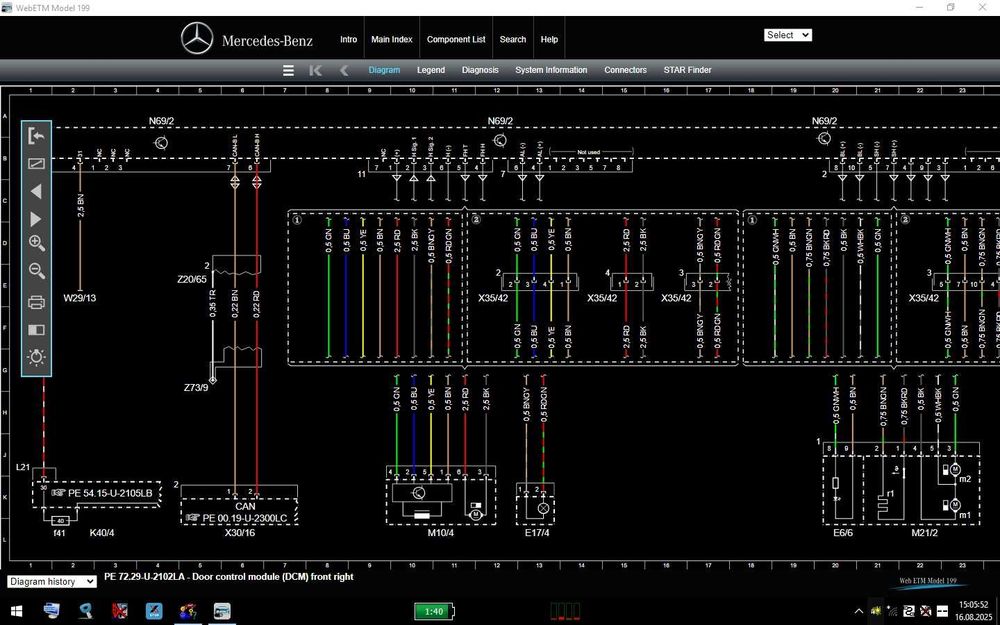Open the Help menu

tap(549, 39)
